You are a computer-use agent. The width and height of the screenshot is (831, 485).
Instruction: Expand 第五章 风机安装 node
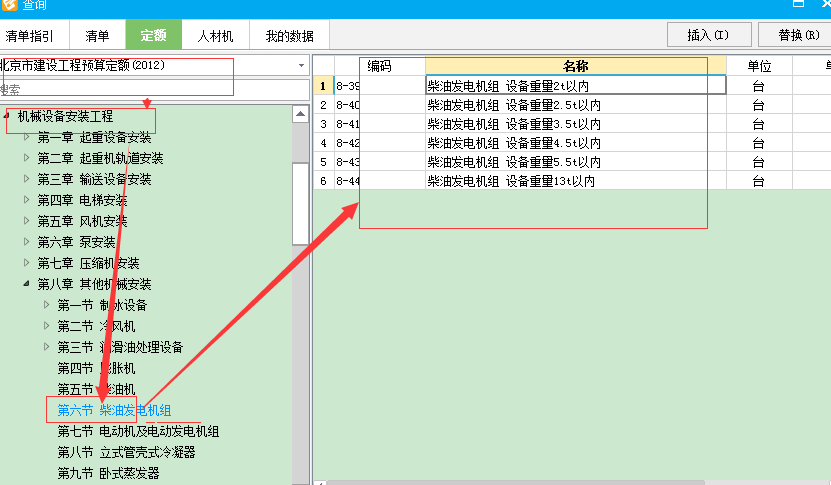26,221
